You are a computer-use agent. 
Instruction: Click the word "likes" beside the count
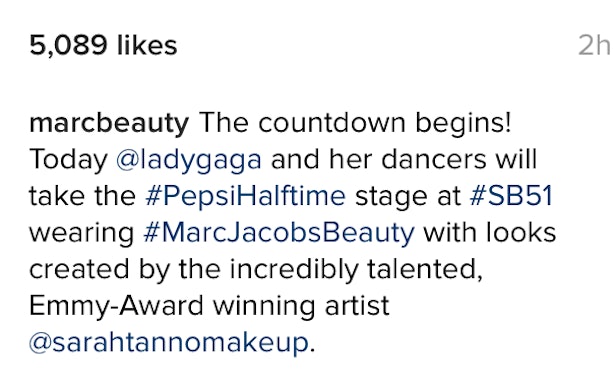[147, 45]
